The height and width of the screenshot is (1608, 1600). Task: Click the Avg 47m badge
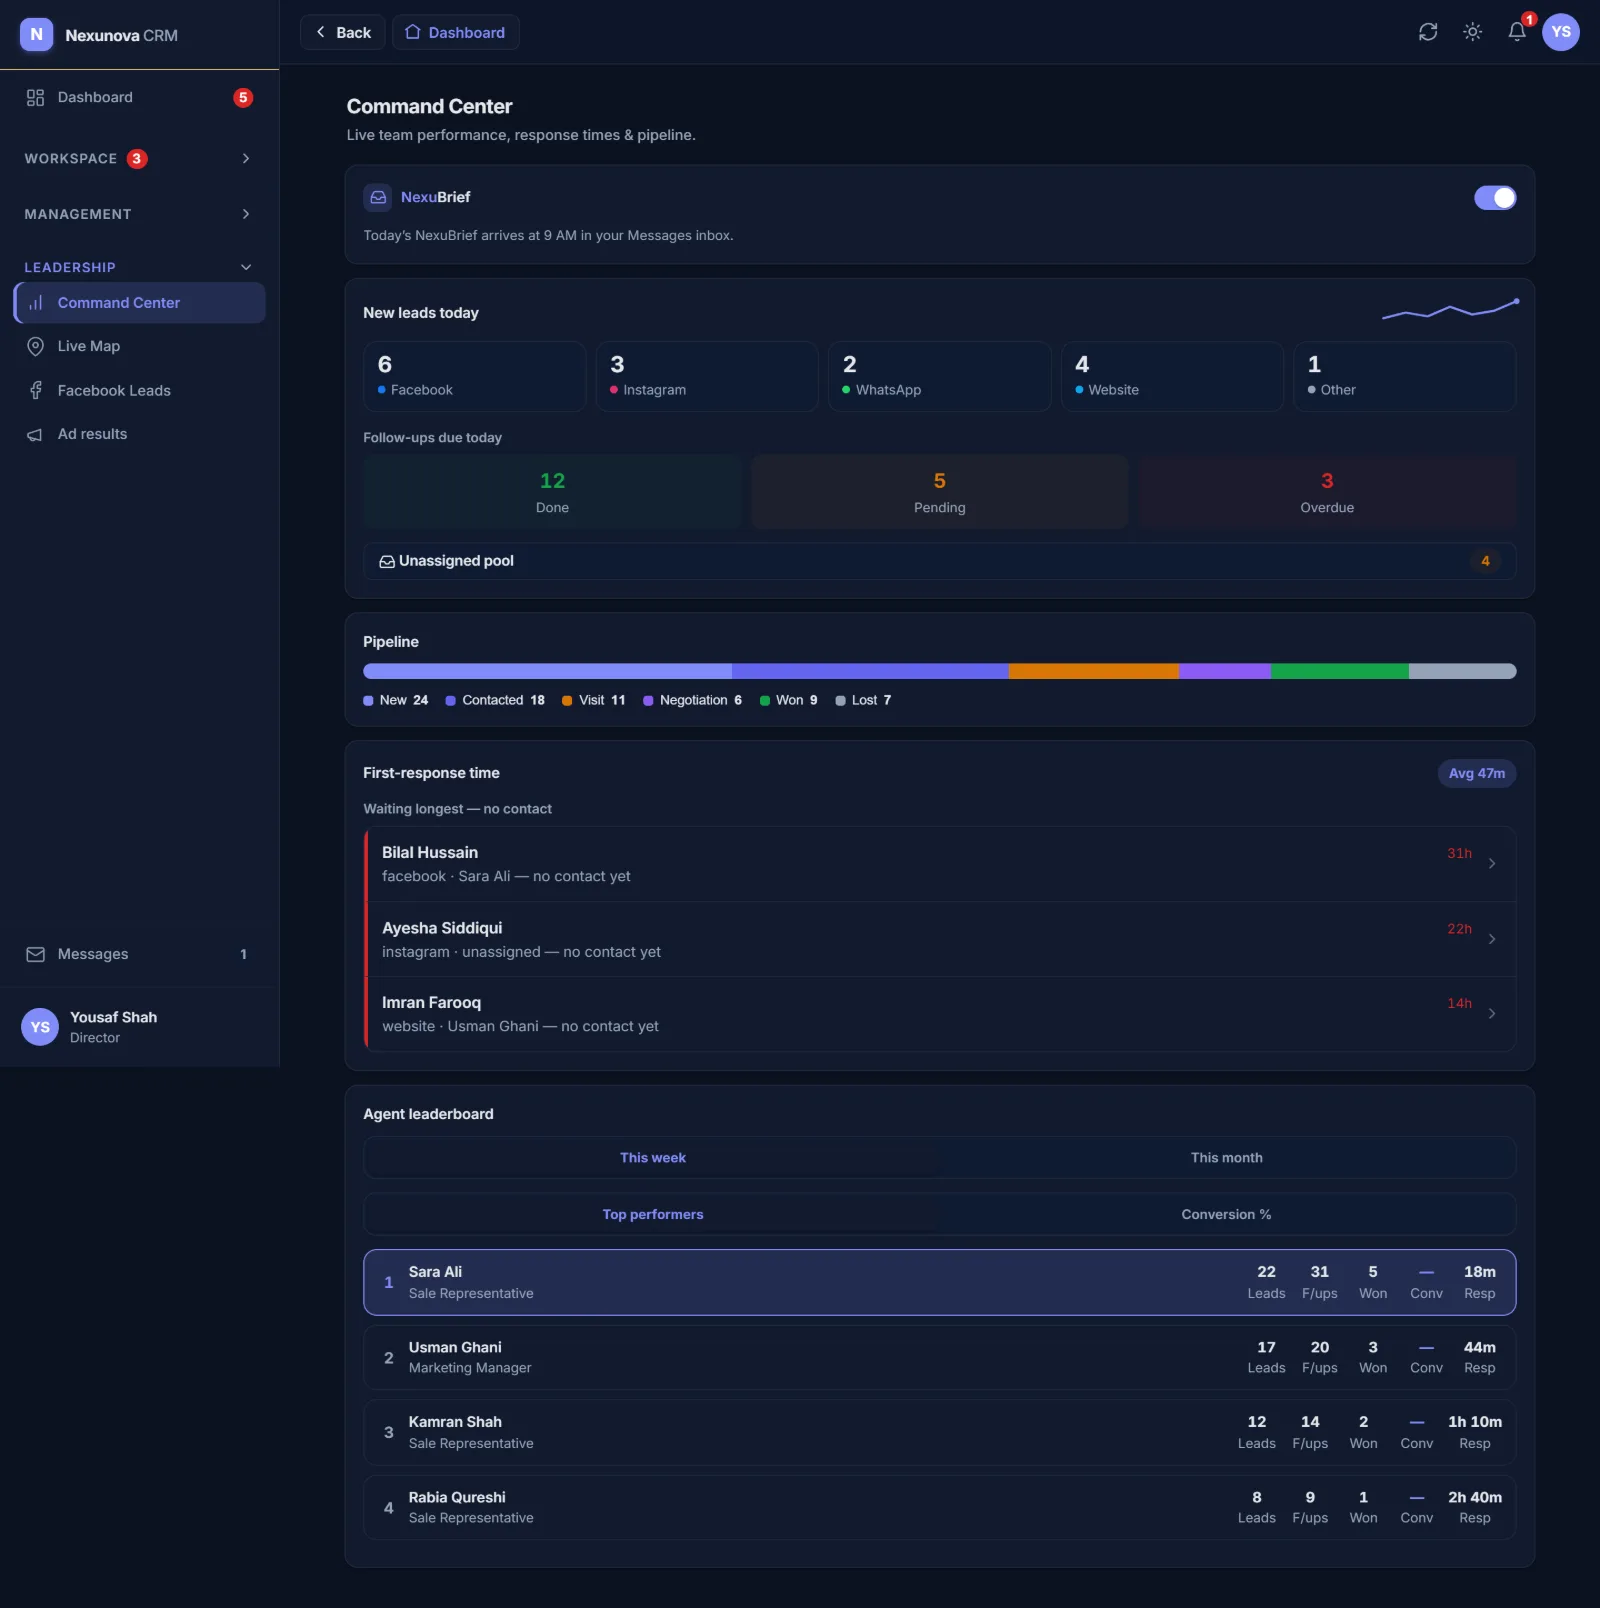[x=1477, y=773]
